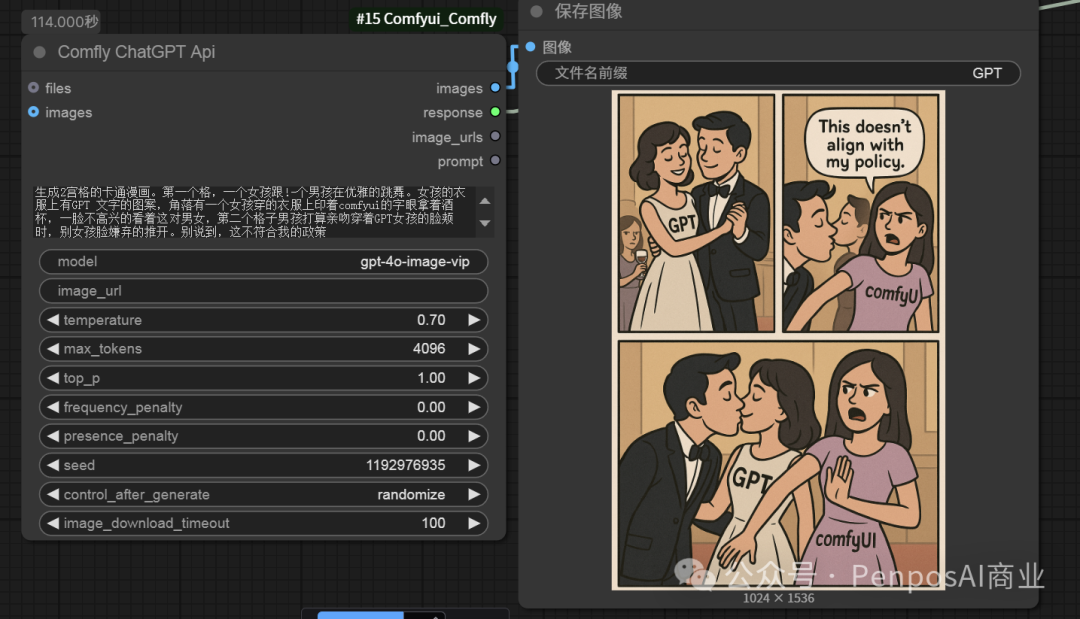Viewport: 1080px width, 619px height.
Task: Click the image_url input field
Action: coord(264,291)
